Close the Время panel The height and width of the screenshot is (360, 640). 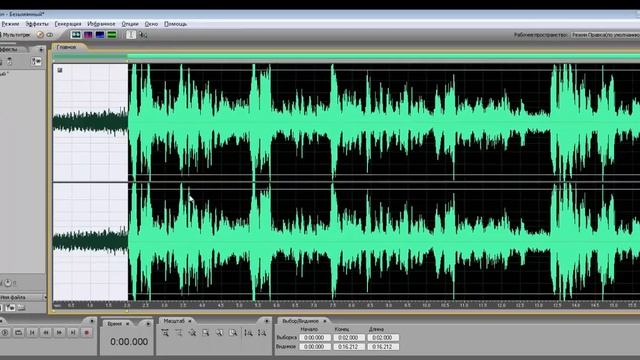tap(128, 324)
